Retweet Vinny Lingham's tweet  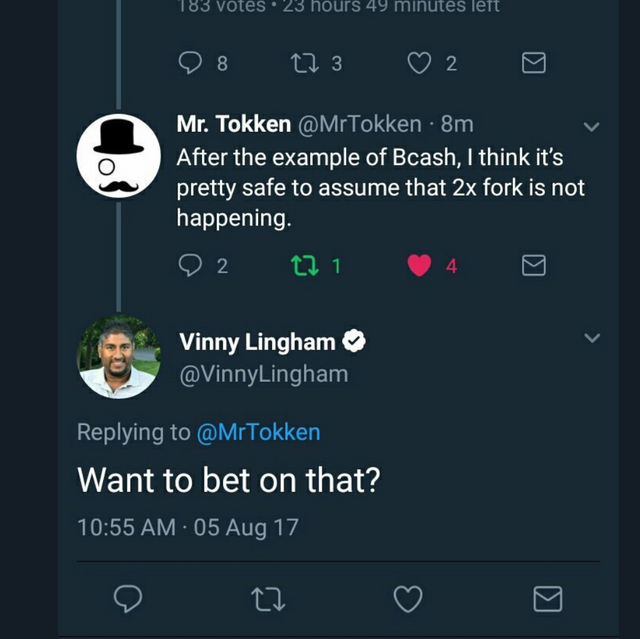point(267,599)
